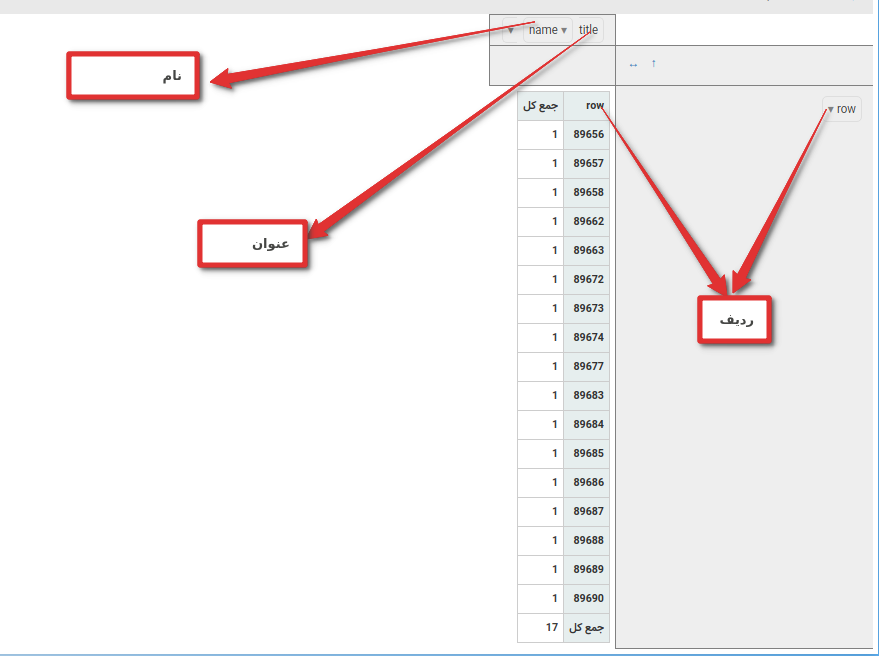This screenshot has width=879, height=656.
Task: Click the grand total value 17
Action: [540, 628]
